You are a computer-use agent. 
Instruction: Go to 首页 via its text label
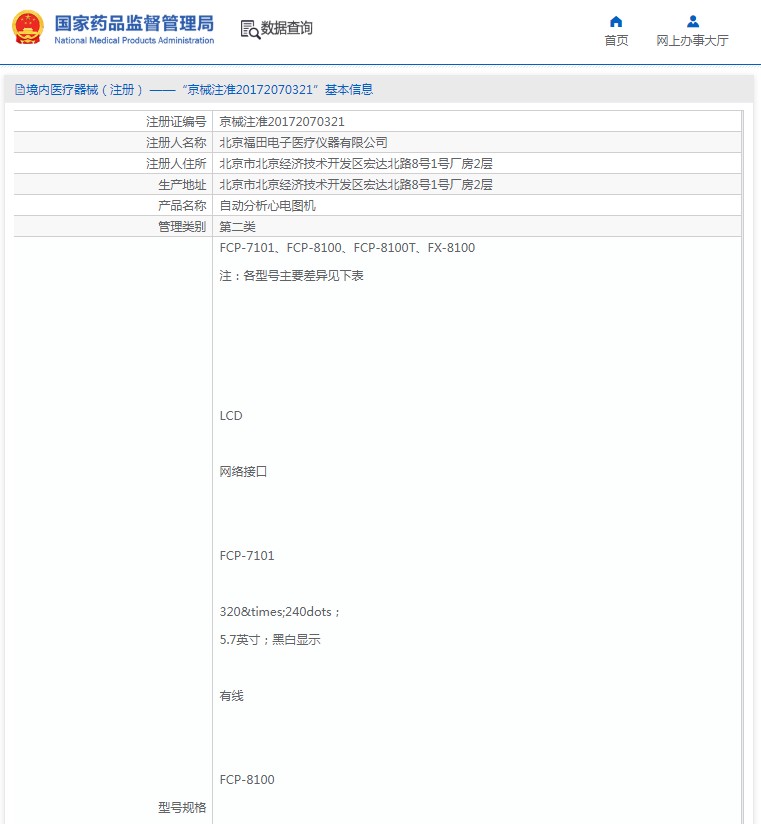616,41
